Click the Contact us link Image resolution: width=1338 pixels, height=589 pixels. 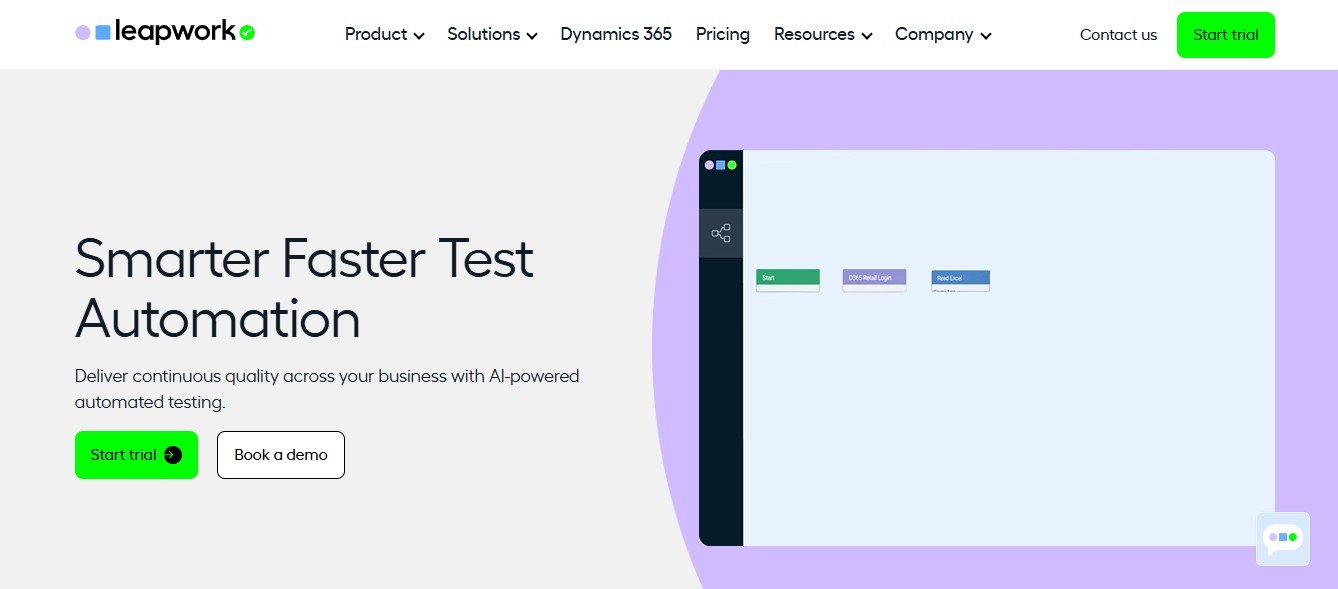pos(1118,35)
